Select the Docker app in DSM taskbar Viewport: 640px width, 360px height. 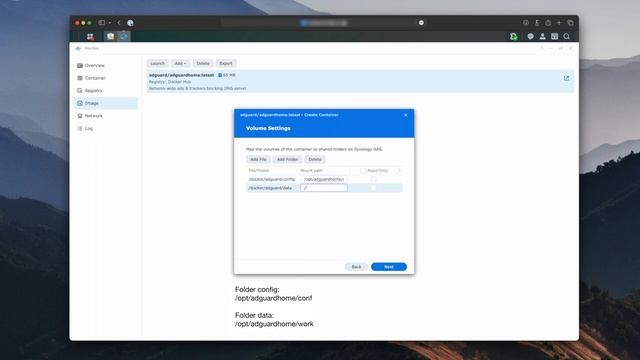124,36
